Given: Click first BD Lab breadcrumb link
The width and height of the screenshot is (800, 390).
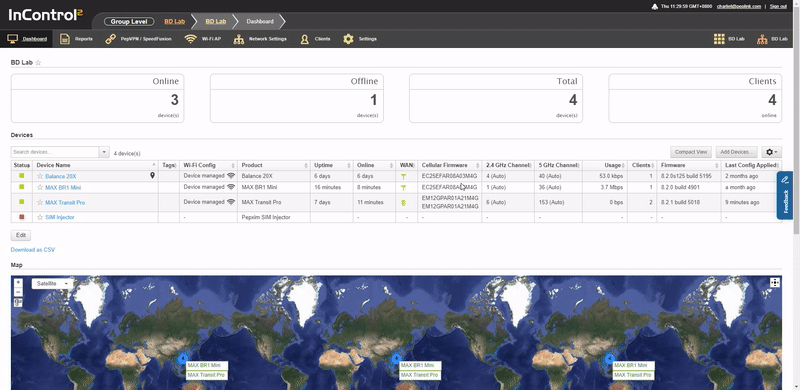Looking at the screenshot, I should click(174, 21).
